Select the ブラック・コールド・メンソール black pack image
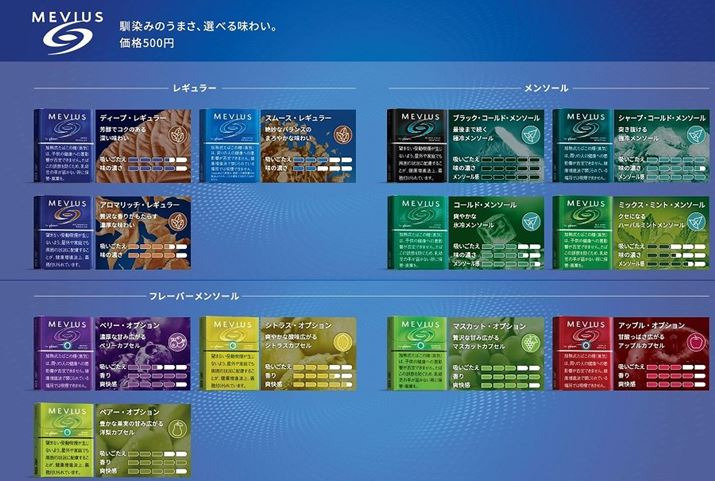Image resolution: width=715 pixels, height=481 pixels. (x=417, y=146)
